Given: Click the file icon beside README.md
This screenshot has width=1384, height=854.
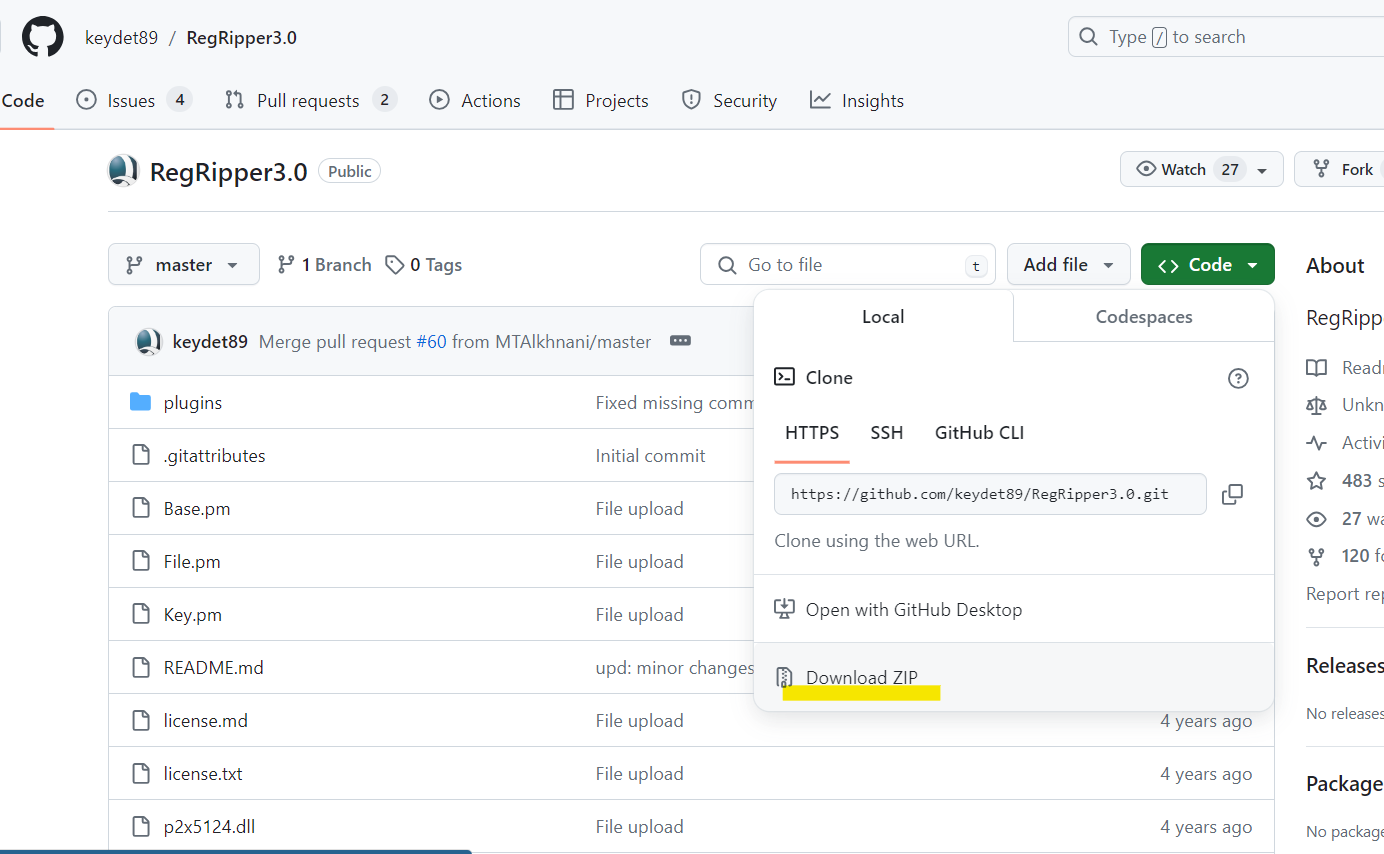Looking at the screenshot, I should coord(141,667).
